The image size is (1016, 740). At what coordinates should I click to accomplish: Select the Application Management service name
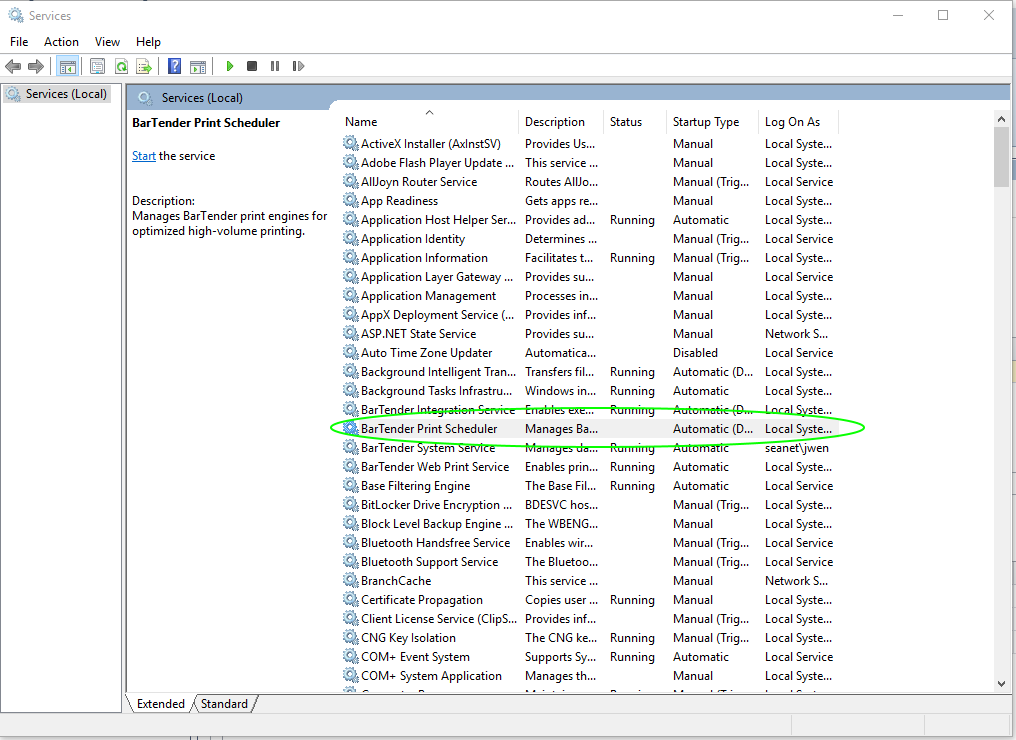428,295
